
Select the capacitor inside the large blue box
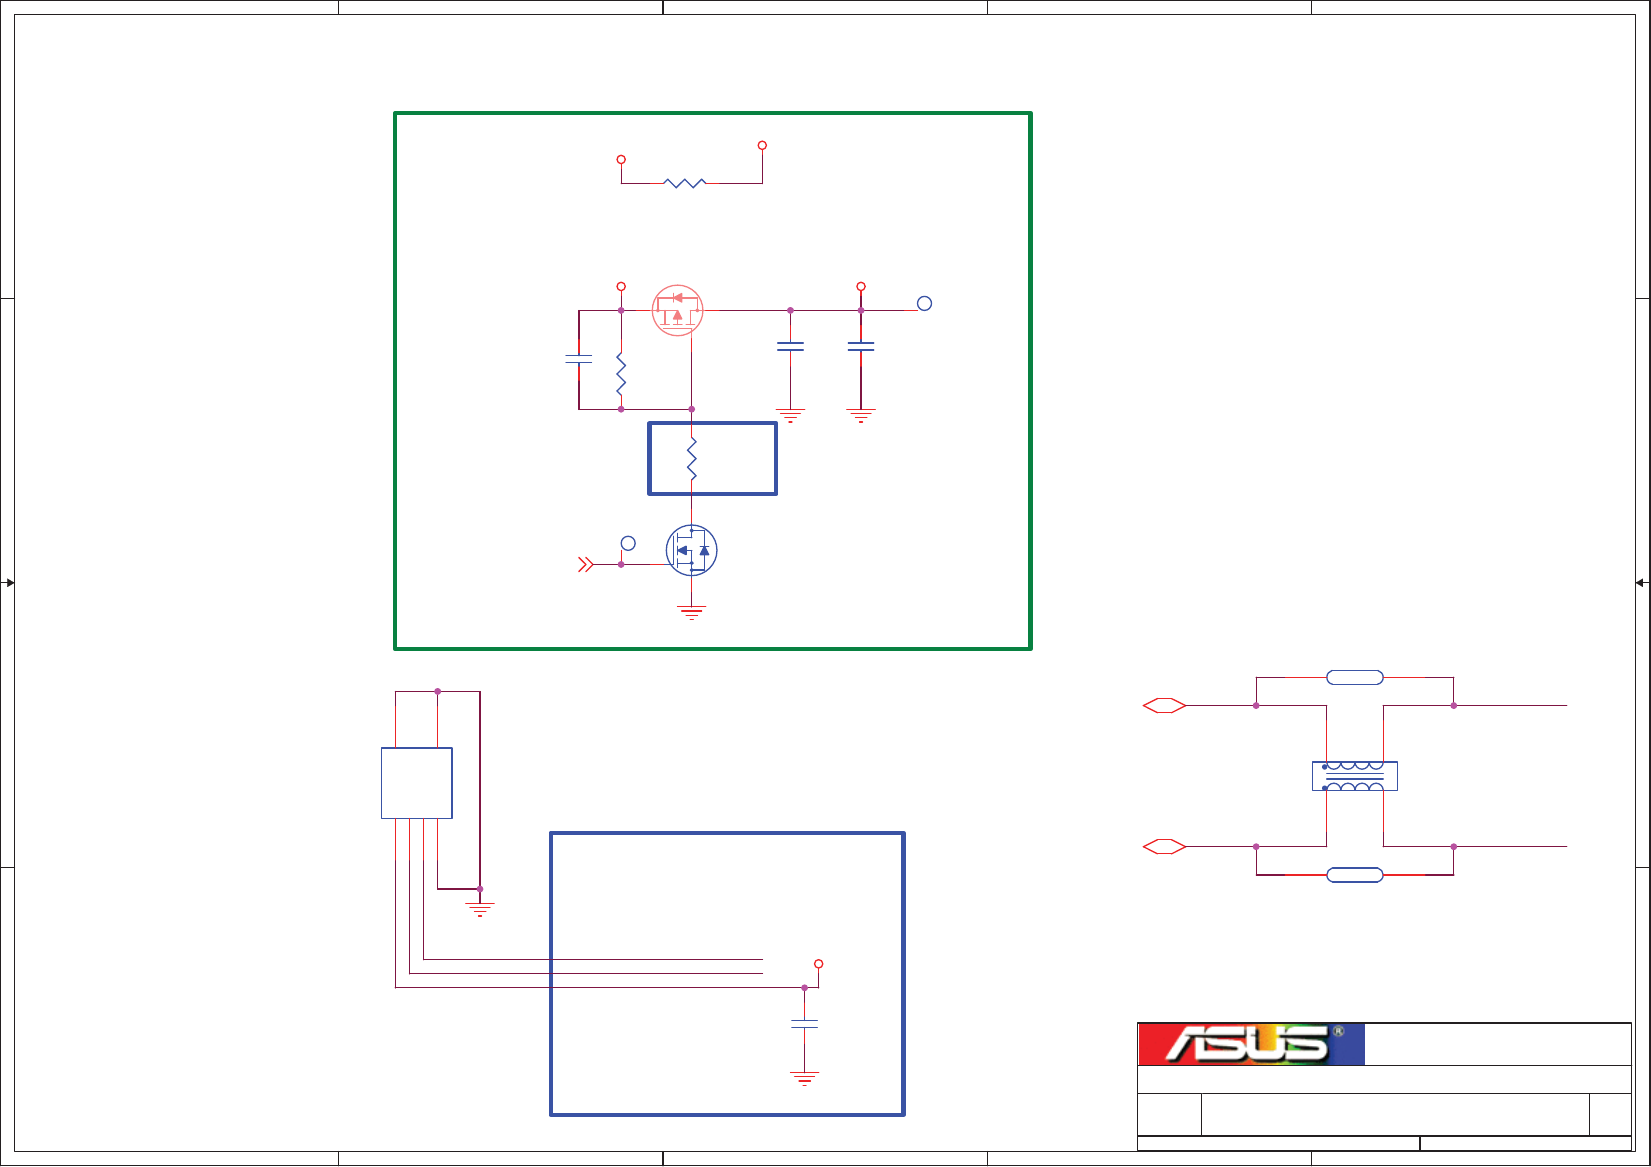coord(804,1024)
